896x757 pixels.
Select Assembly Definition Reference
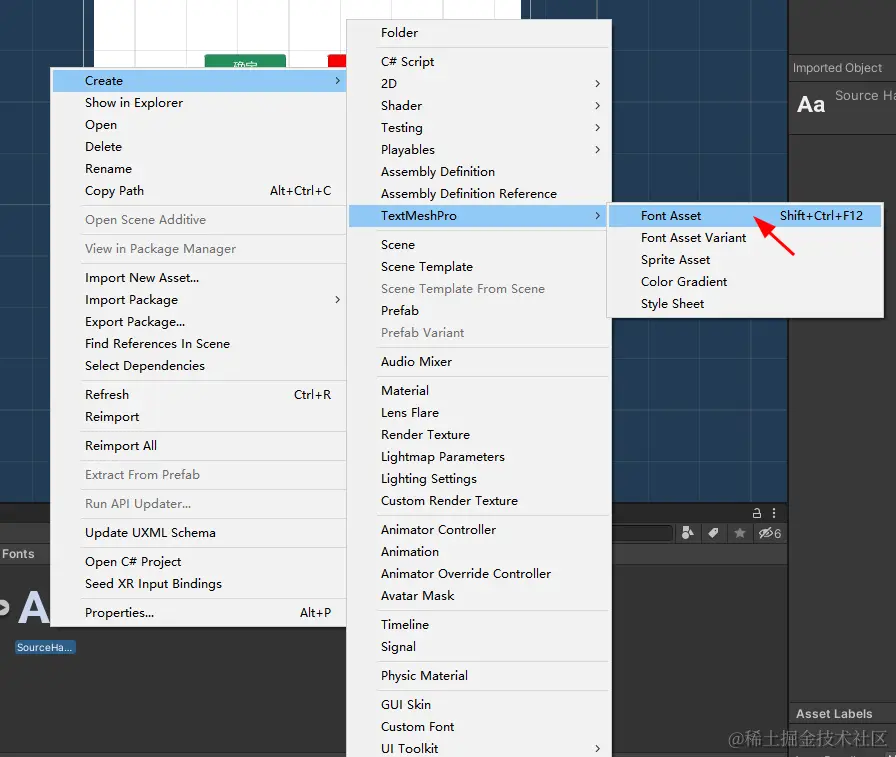pyautogui.click(x=479, y=194)
